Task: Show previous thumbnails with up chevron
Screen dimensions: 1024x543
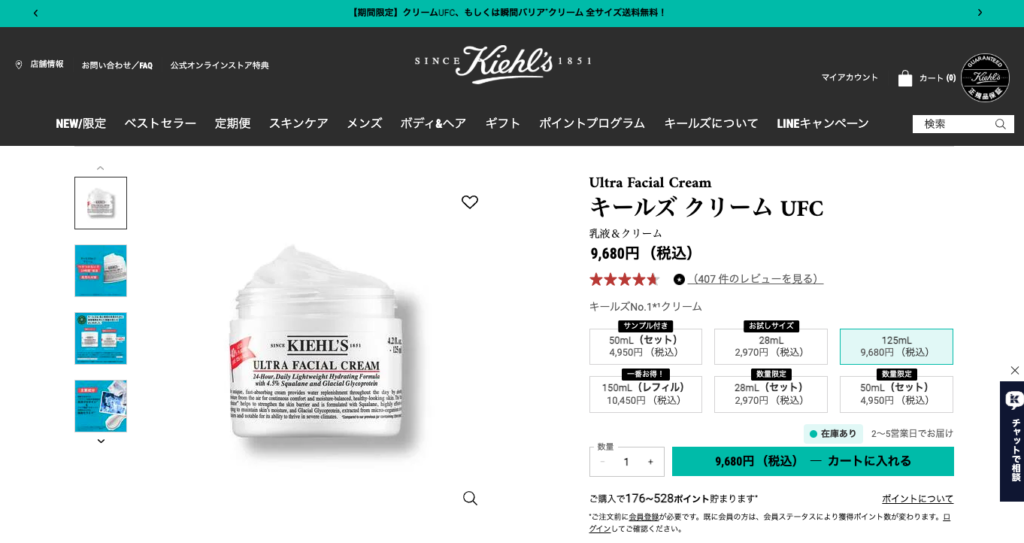Action: [101, 169]
